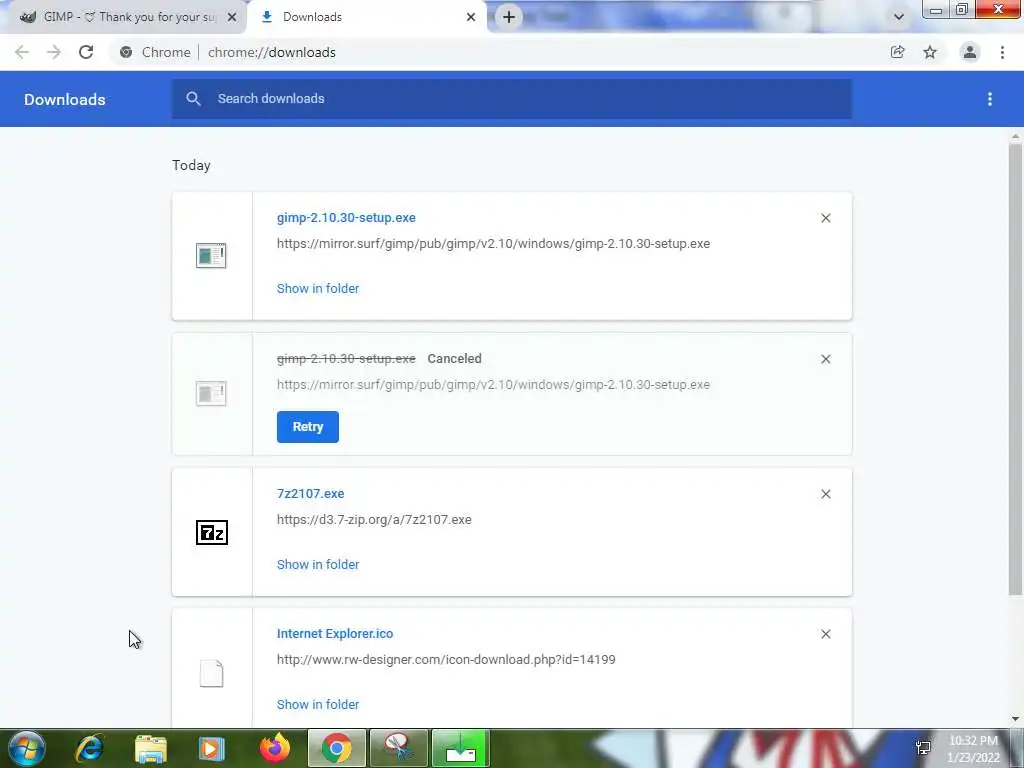Show gimp-2.10.30-setup.exe in folder

coord(318,289)
